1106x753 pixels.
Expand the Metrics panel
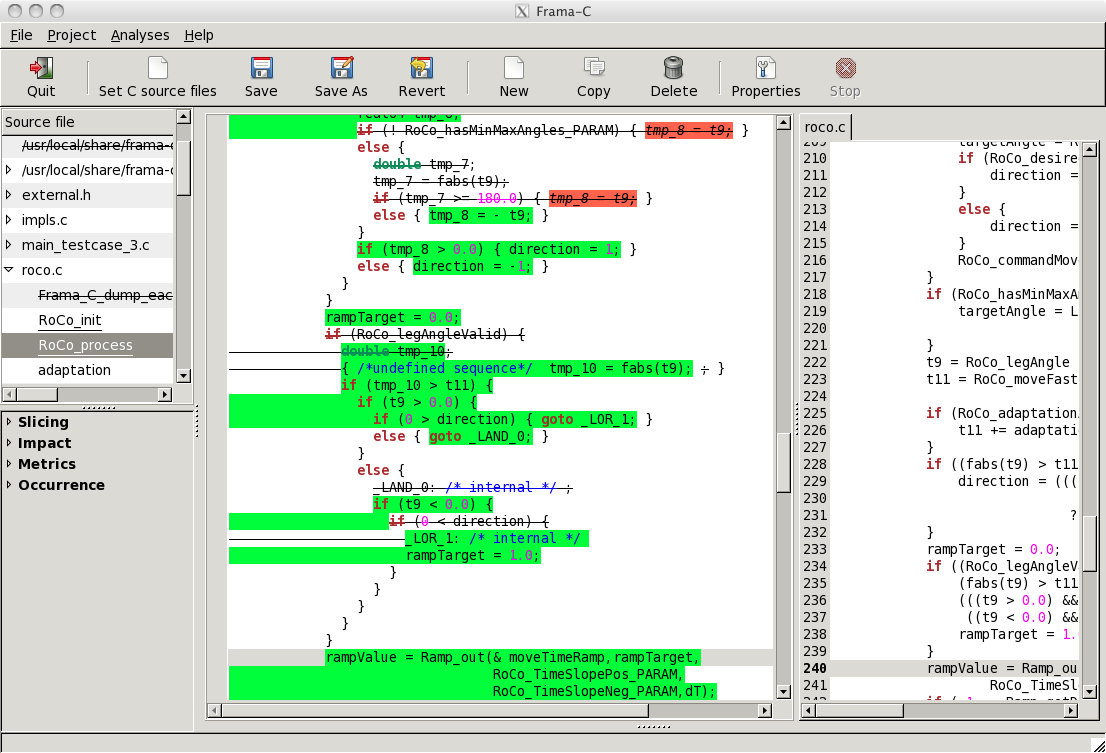pos(8,464)
